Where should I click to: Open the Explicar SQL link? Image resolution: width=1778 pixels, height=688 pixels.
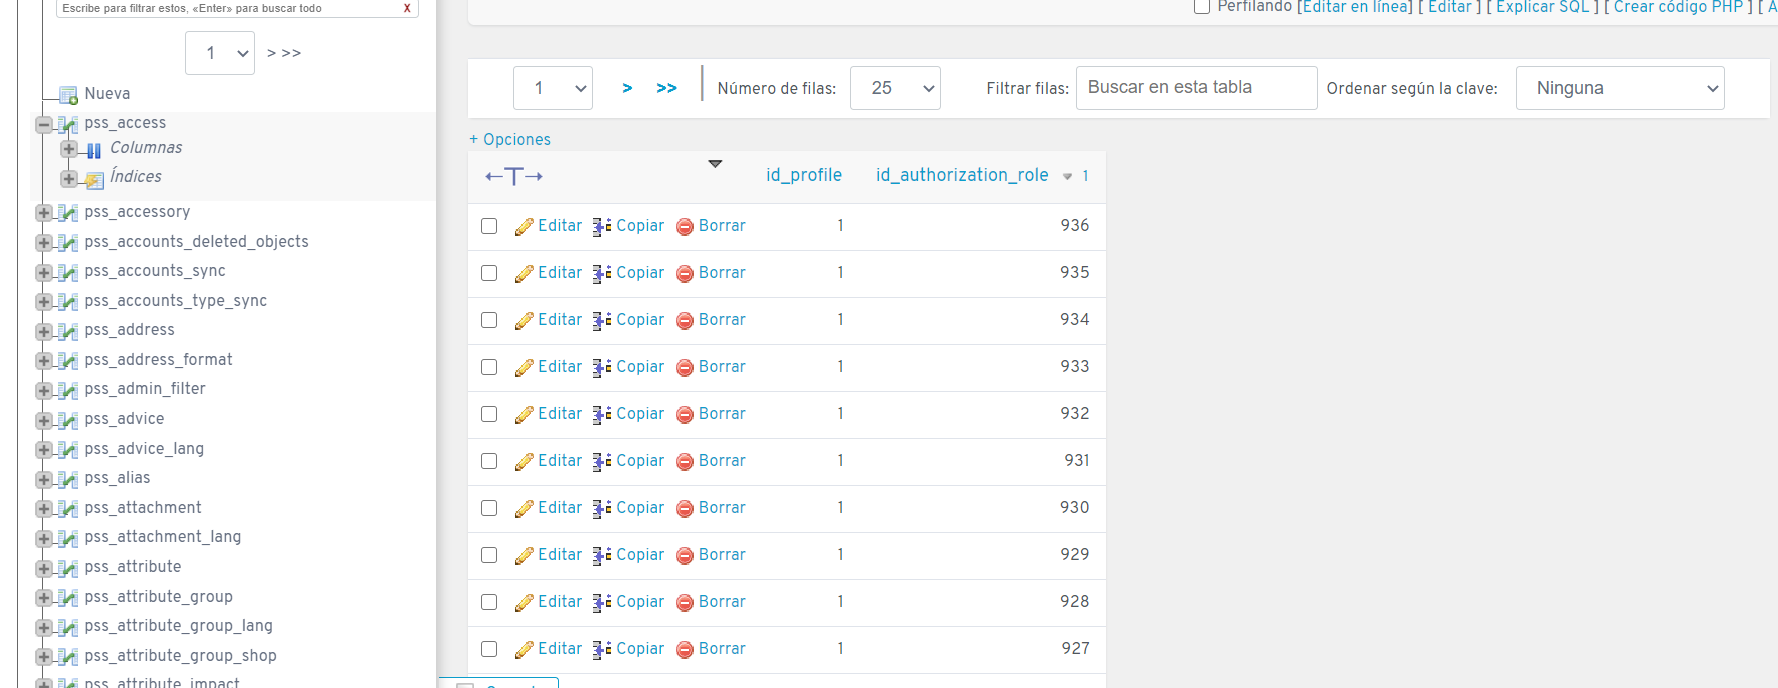coord(1542,7)
